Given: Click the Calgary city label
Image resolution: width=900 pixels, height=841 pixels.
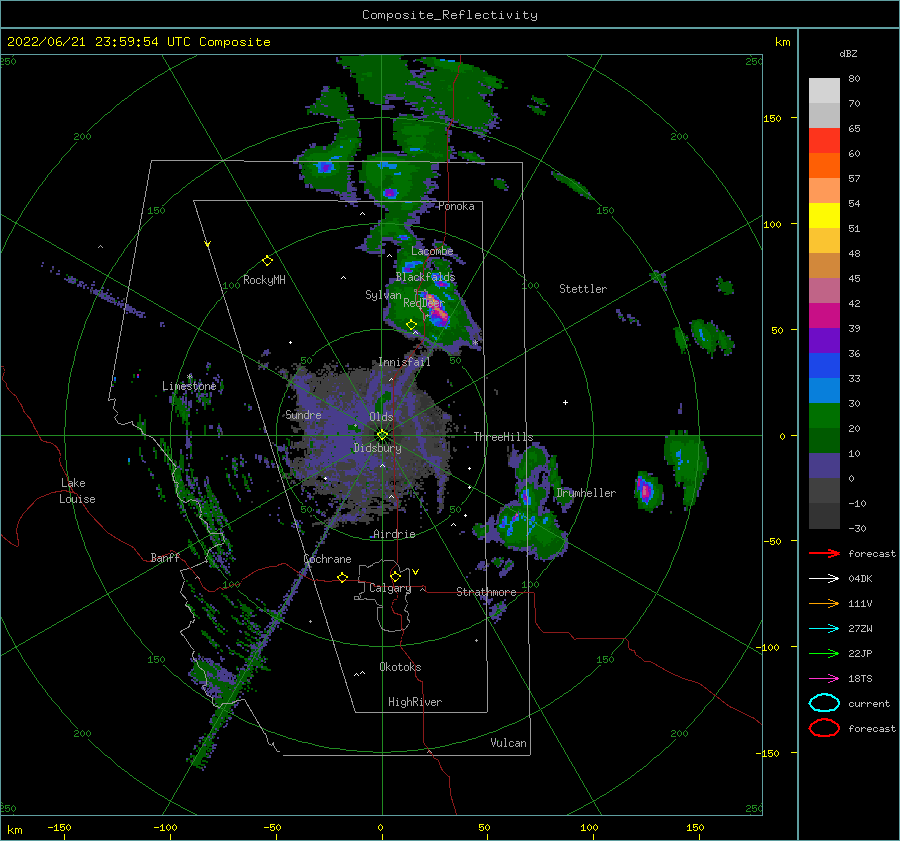Looking at the screenshot, I should (x=390, y=588).
